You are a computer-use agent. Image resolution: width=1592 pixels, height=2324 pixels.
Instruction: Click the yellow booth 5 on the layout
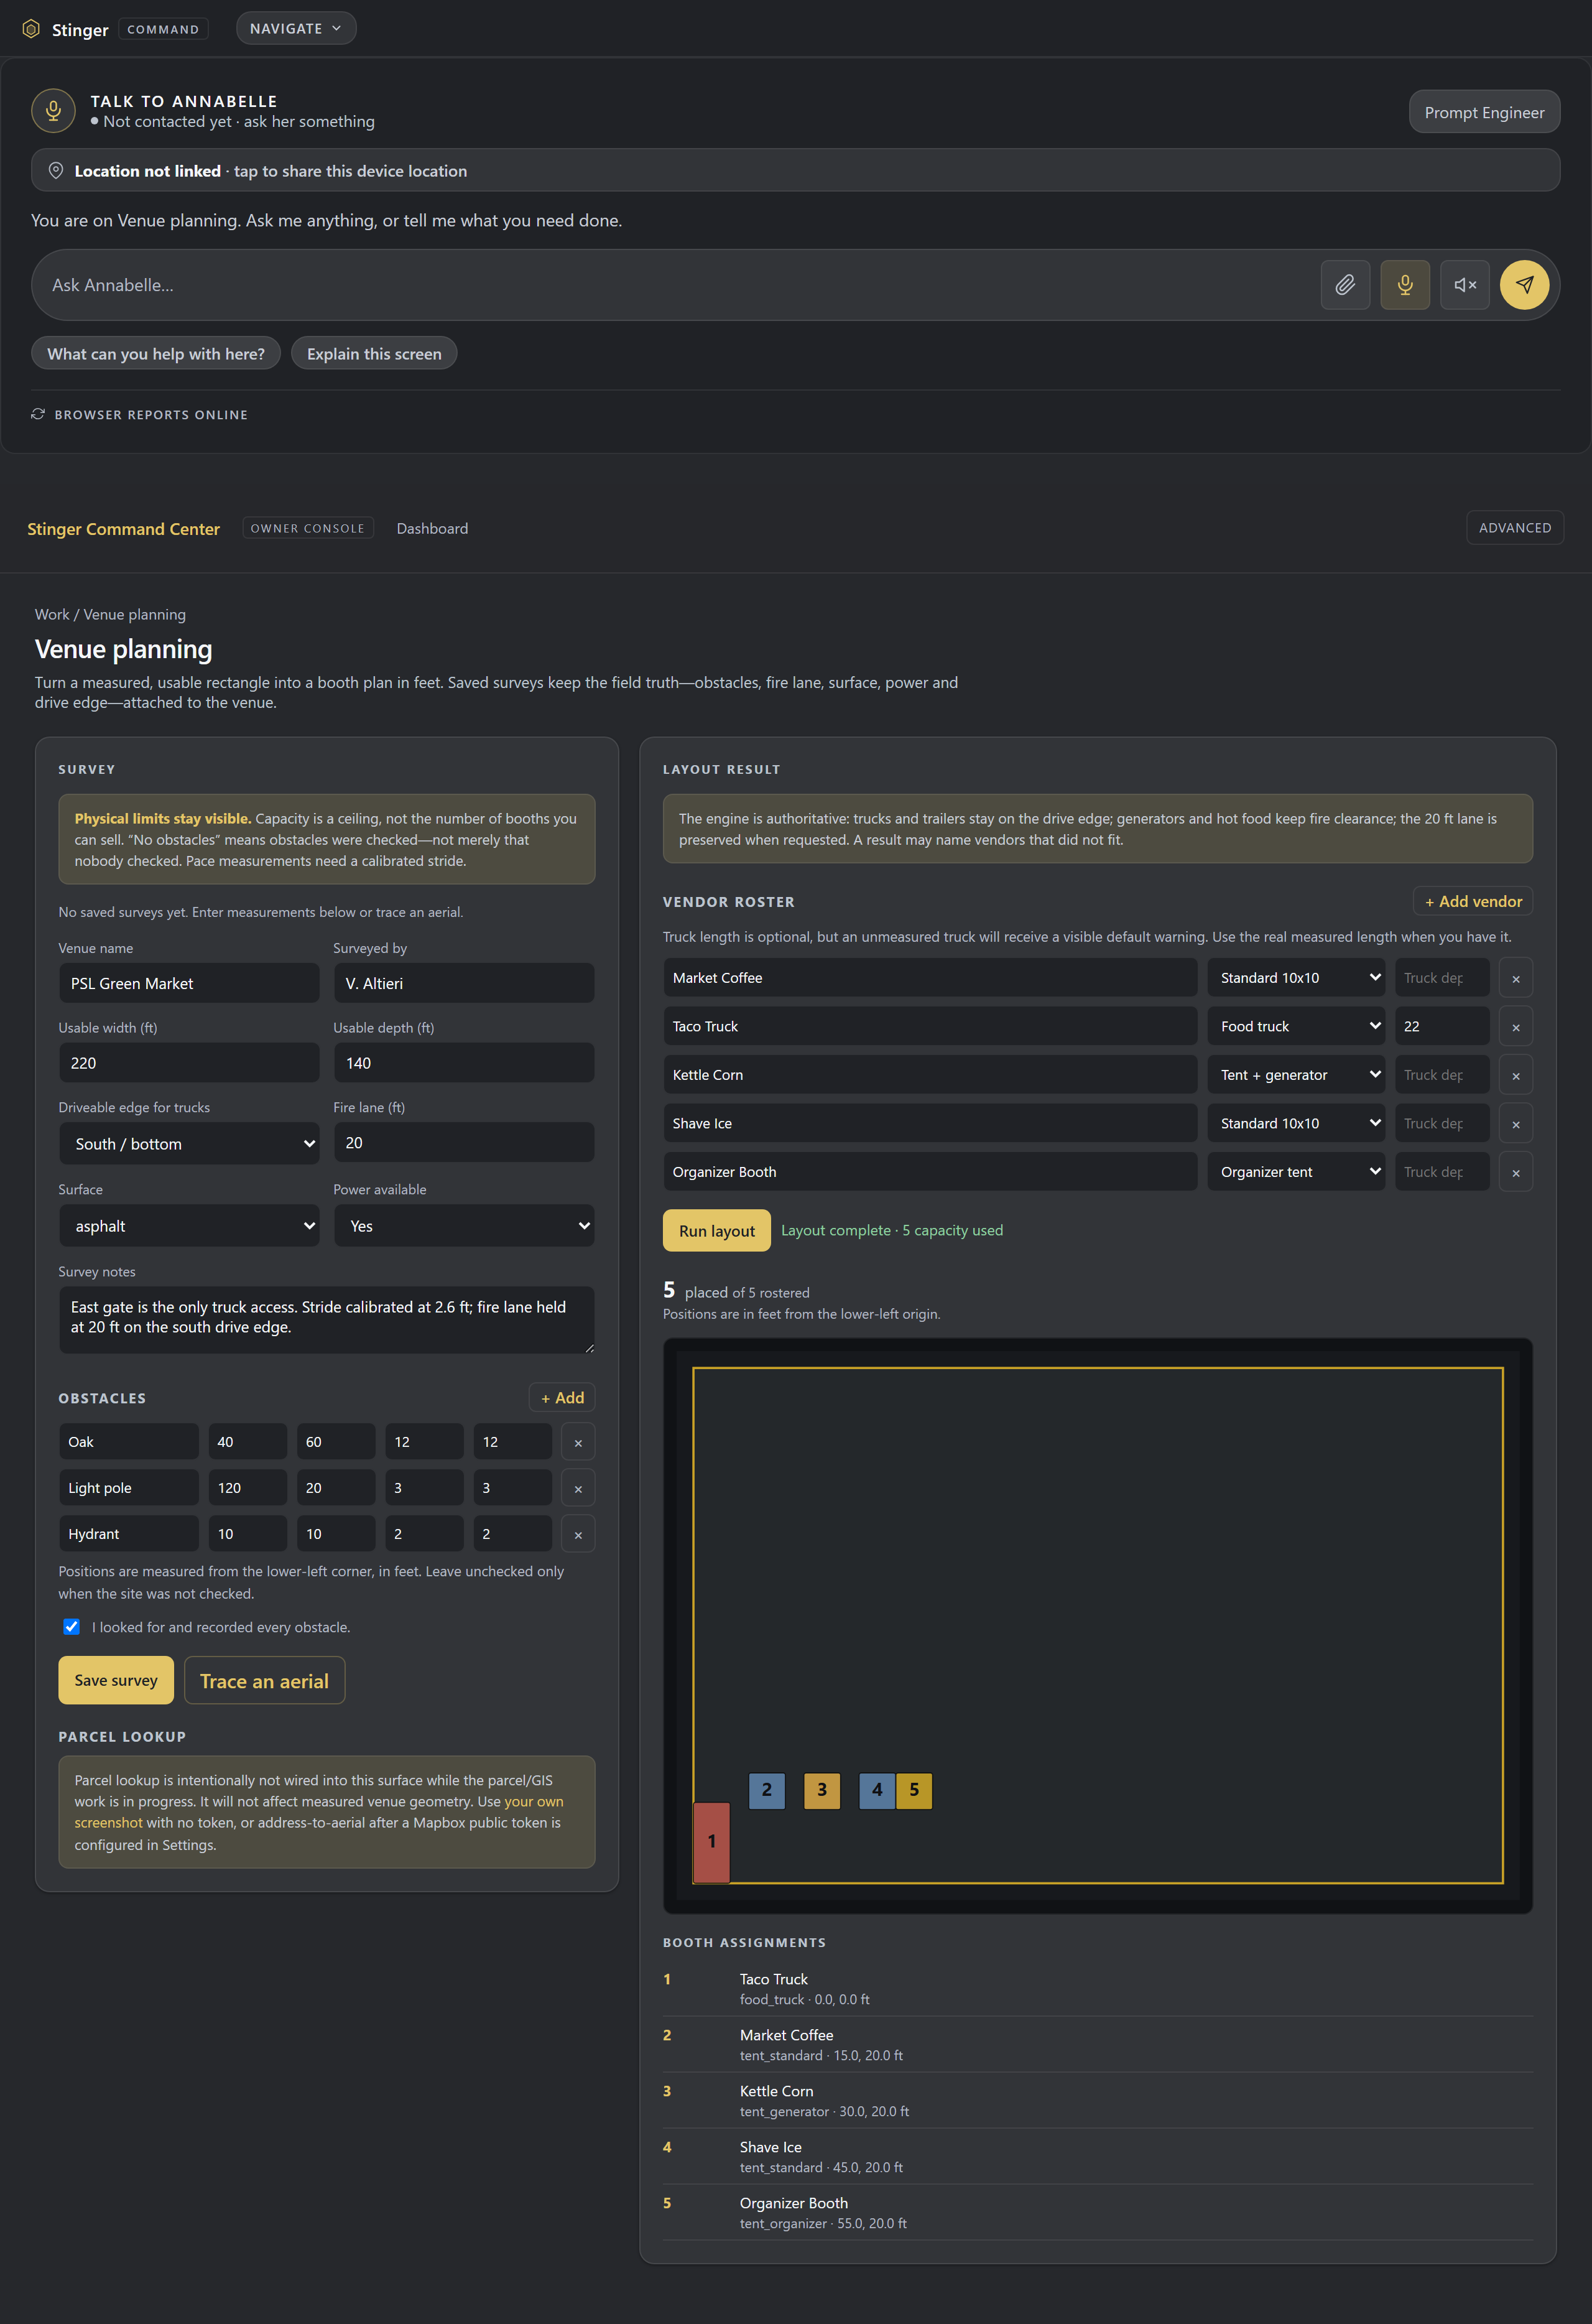point(914,1790)
